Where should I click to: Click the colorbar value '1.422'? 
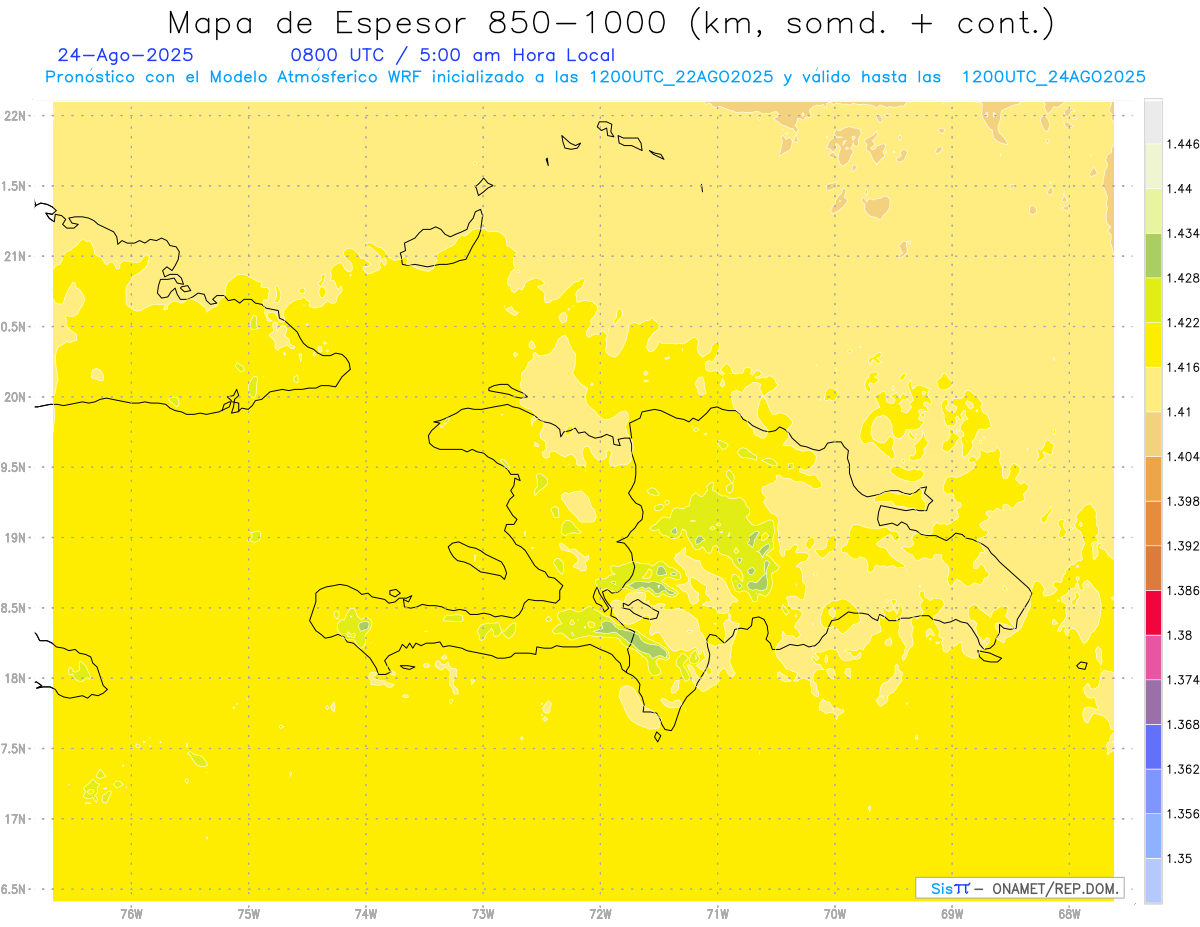tap(1183, 323)
